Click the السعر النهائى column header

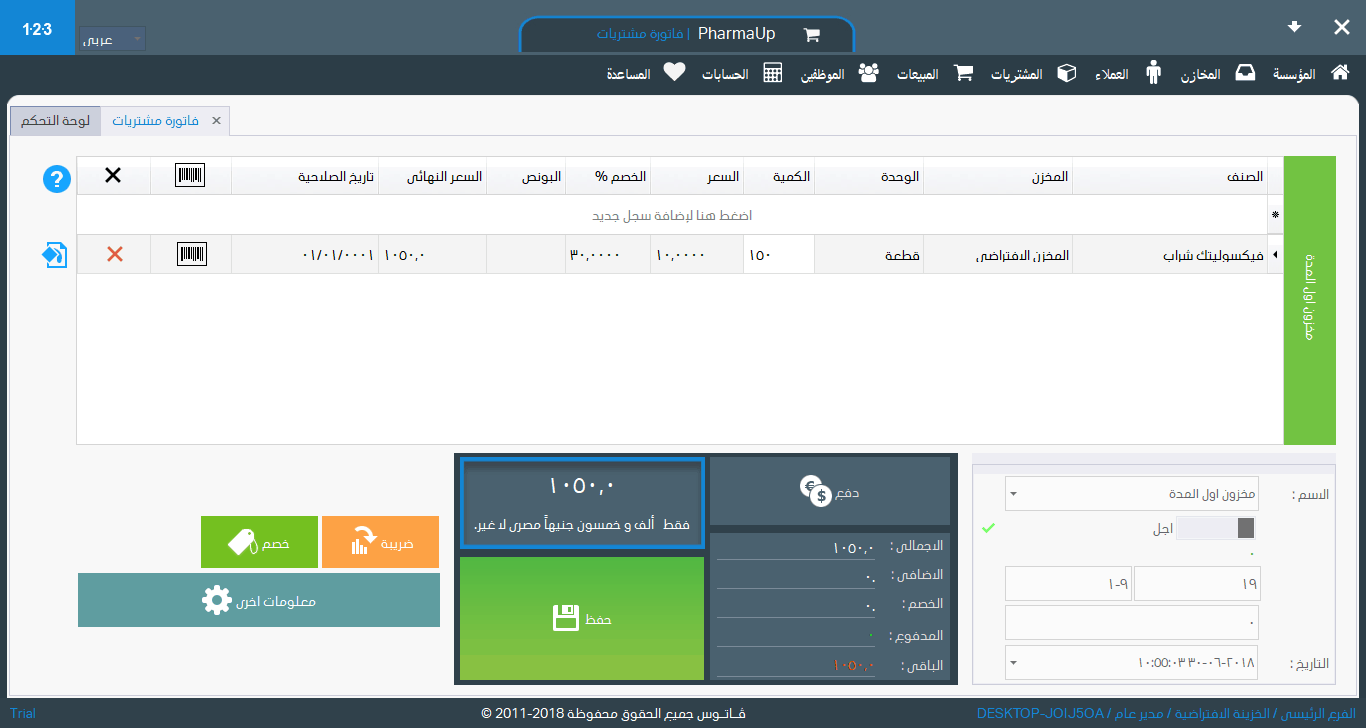tap(432, 176)
